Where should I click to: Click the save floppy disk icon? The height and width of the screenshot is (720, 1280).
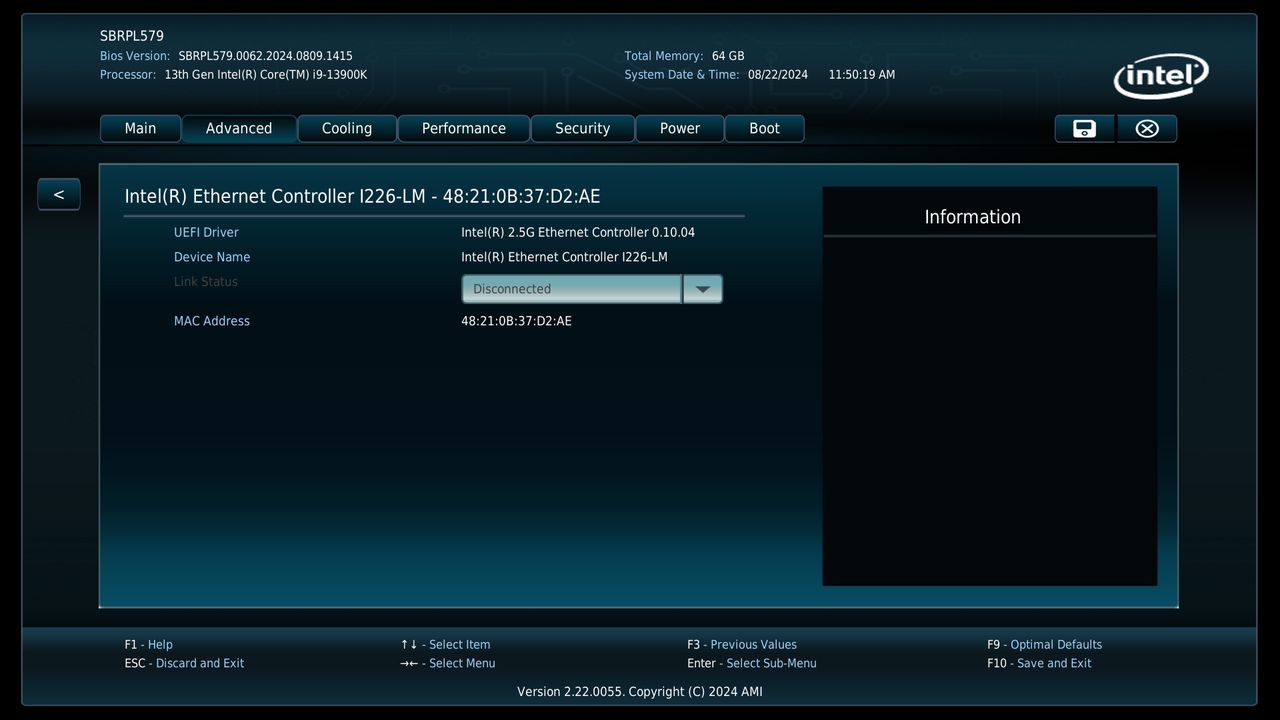click(1084, 128)
